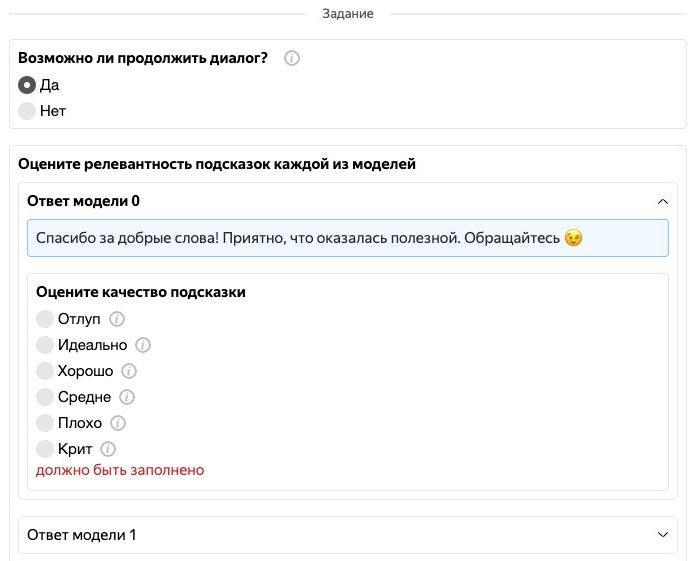Select the Нет radio button

tap(27, 111)
